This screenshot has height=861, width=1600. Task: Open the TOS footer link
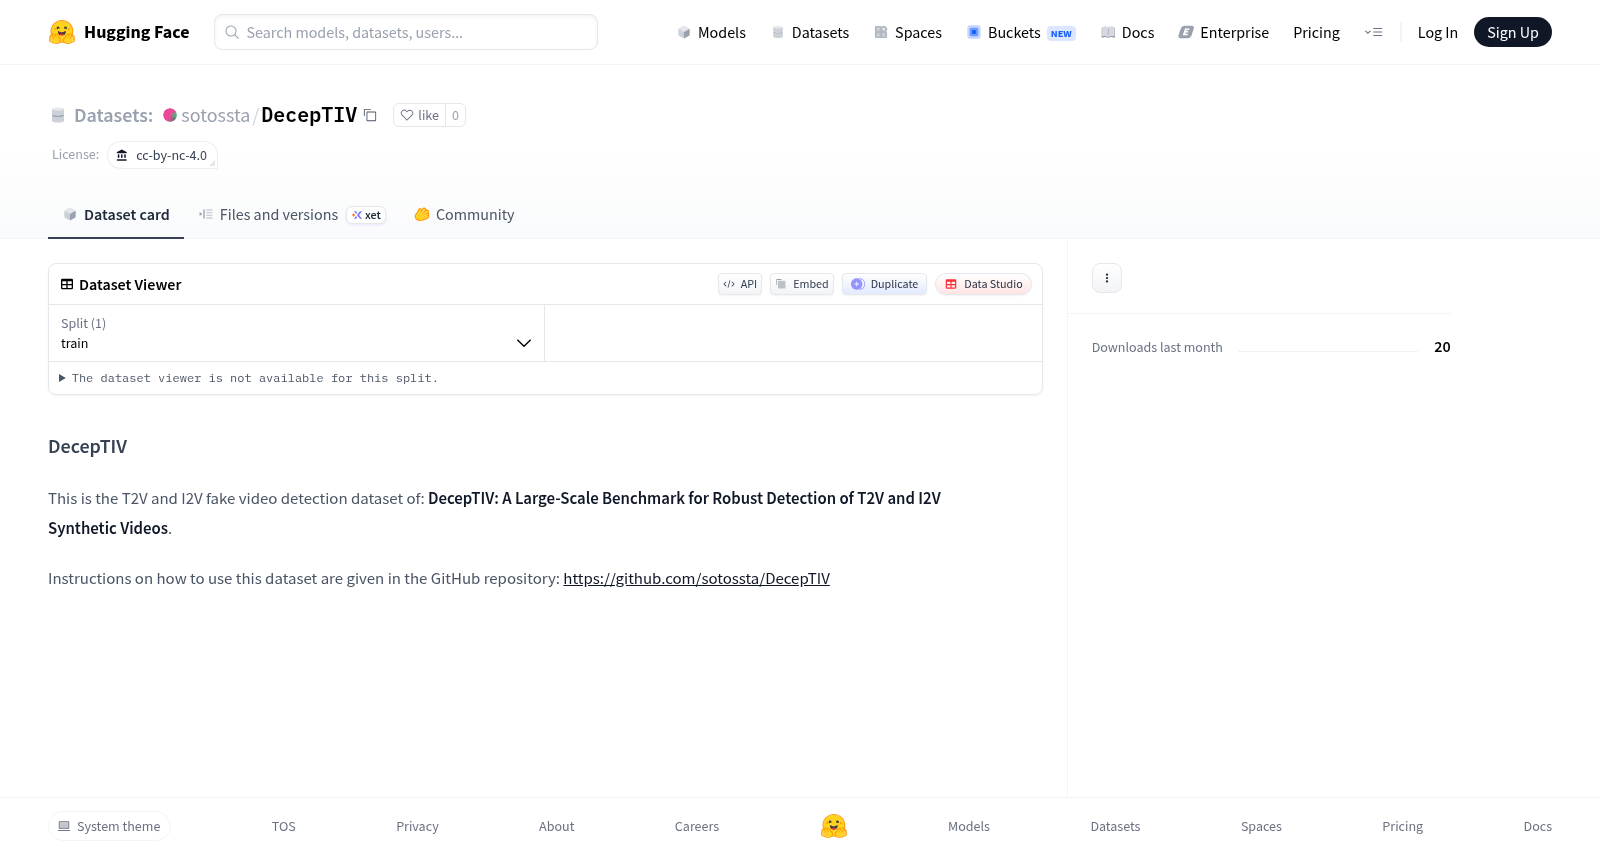click(284, 826)
